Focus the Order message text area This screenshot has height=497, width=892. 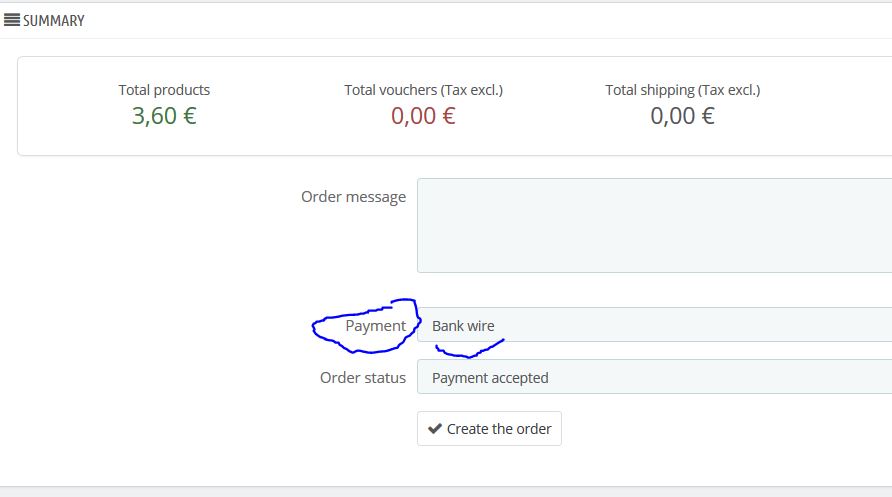654,225
